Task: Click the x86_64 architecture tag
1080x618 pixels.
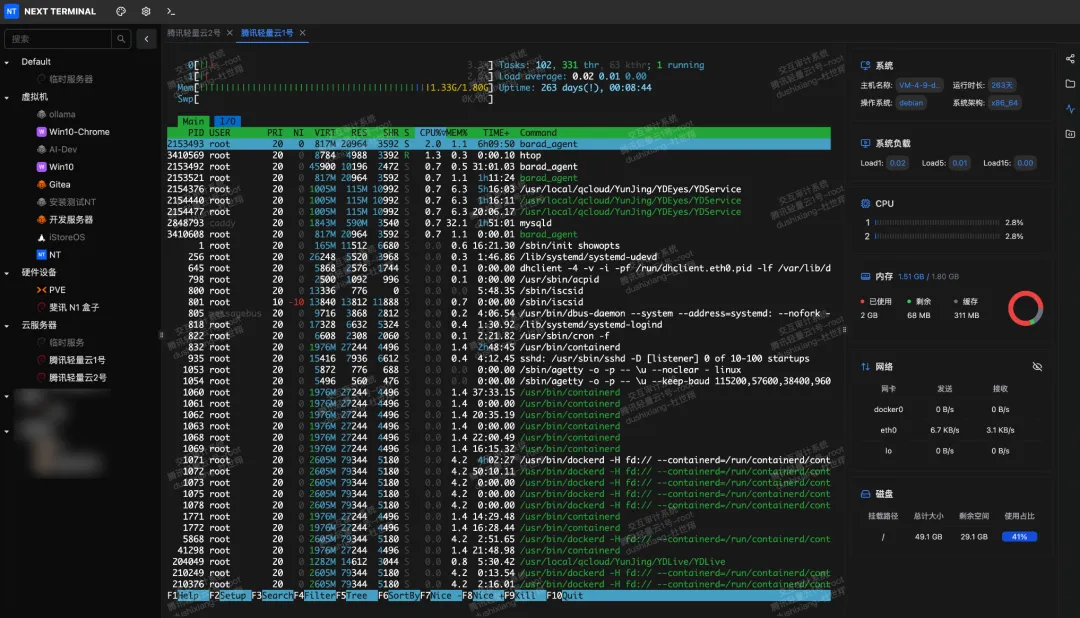Action: (1004, 103)
